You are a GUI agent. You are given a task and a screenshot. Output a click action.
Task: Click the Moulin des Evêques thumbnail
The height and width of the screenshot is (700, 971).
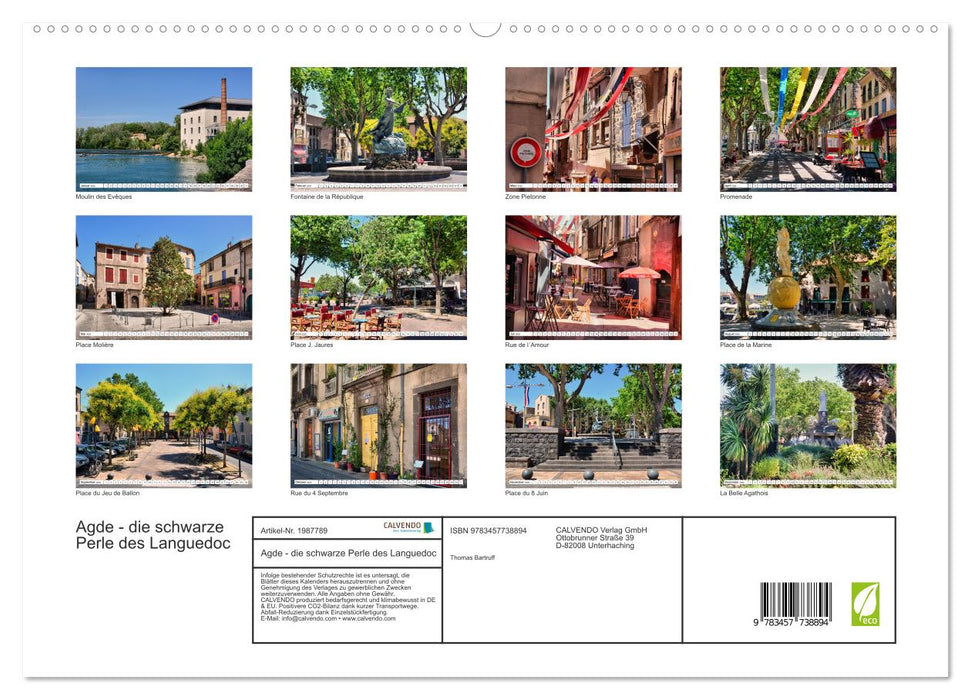pos(163,128)
